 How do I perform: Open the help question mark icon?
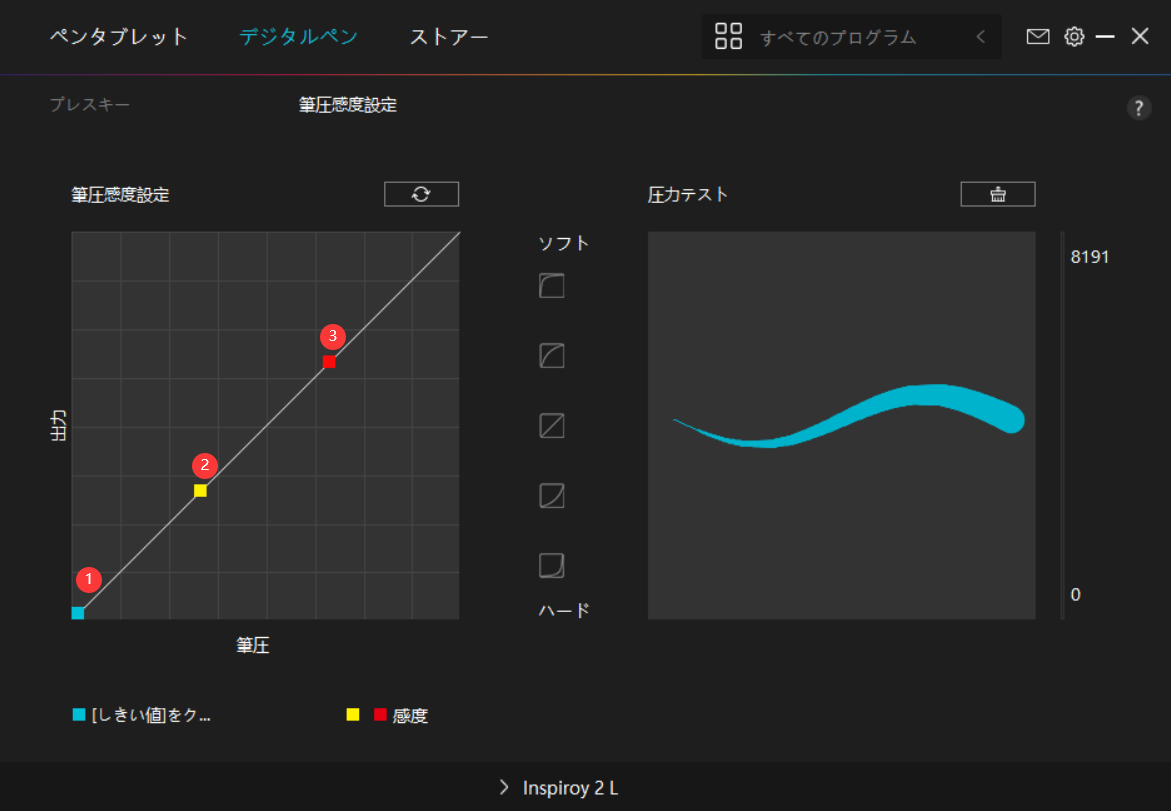(x=1139, y=109)
